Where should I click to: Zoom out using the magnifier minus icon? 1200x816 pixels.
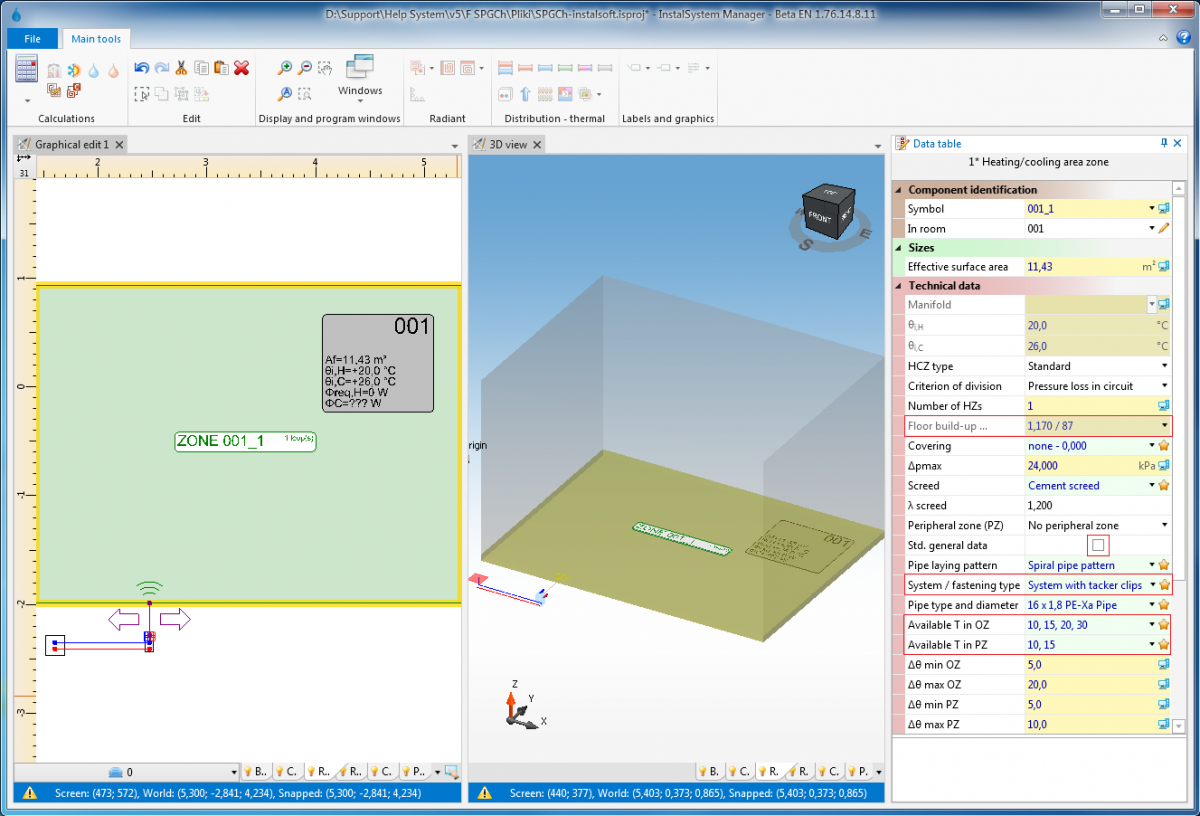[x=305, y=68]
